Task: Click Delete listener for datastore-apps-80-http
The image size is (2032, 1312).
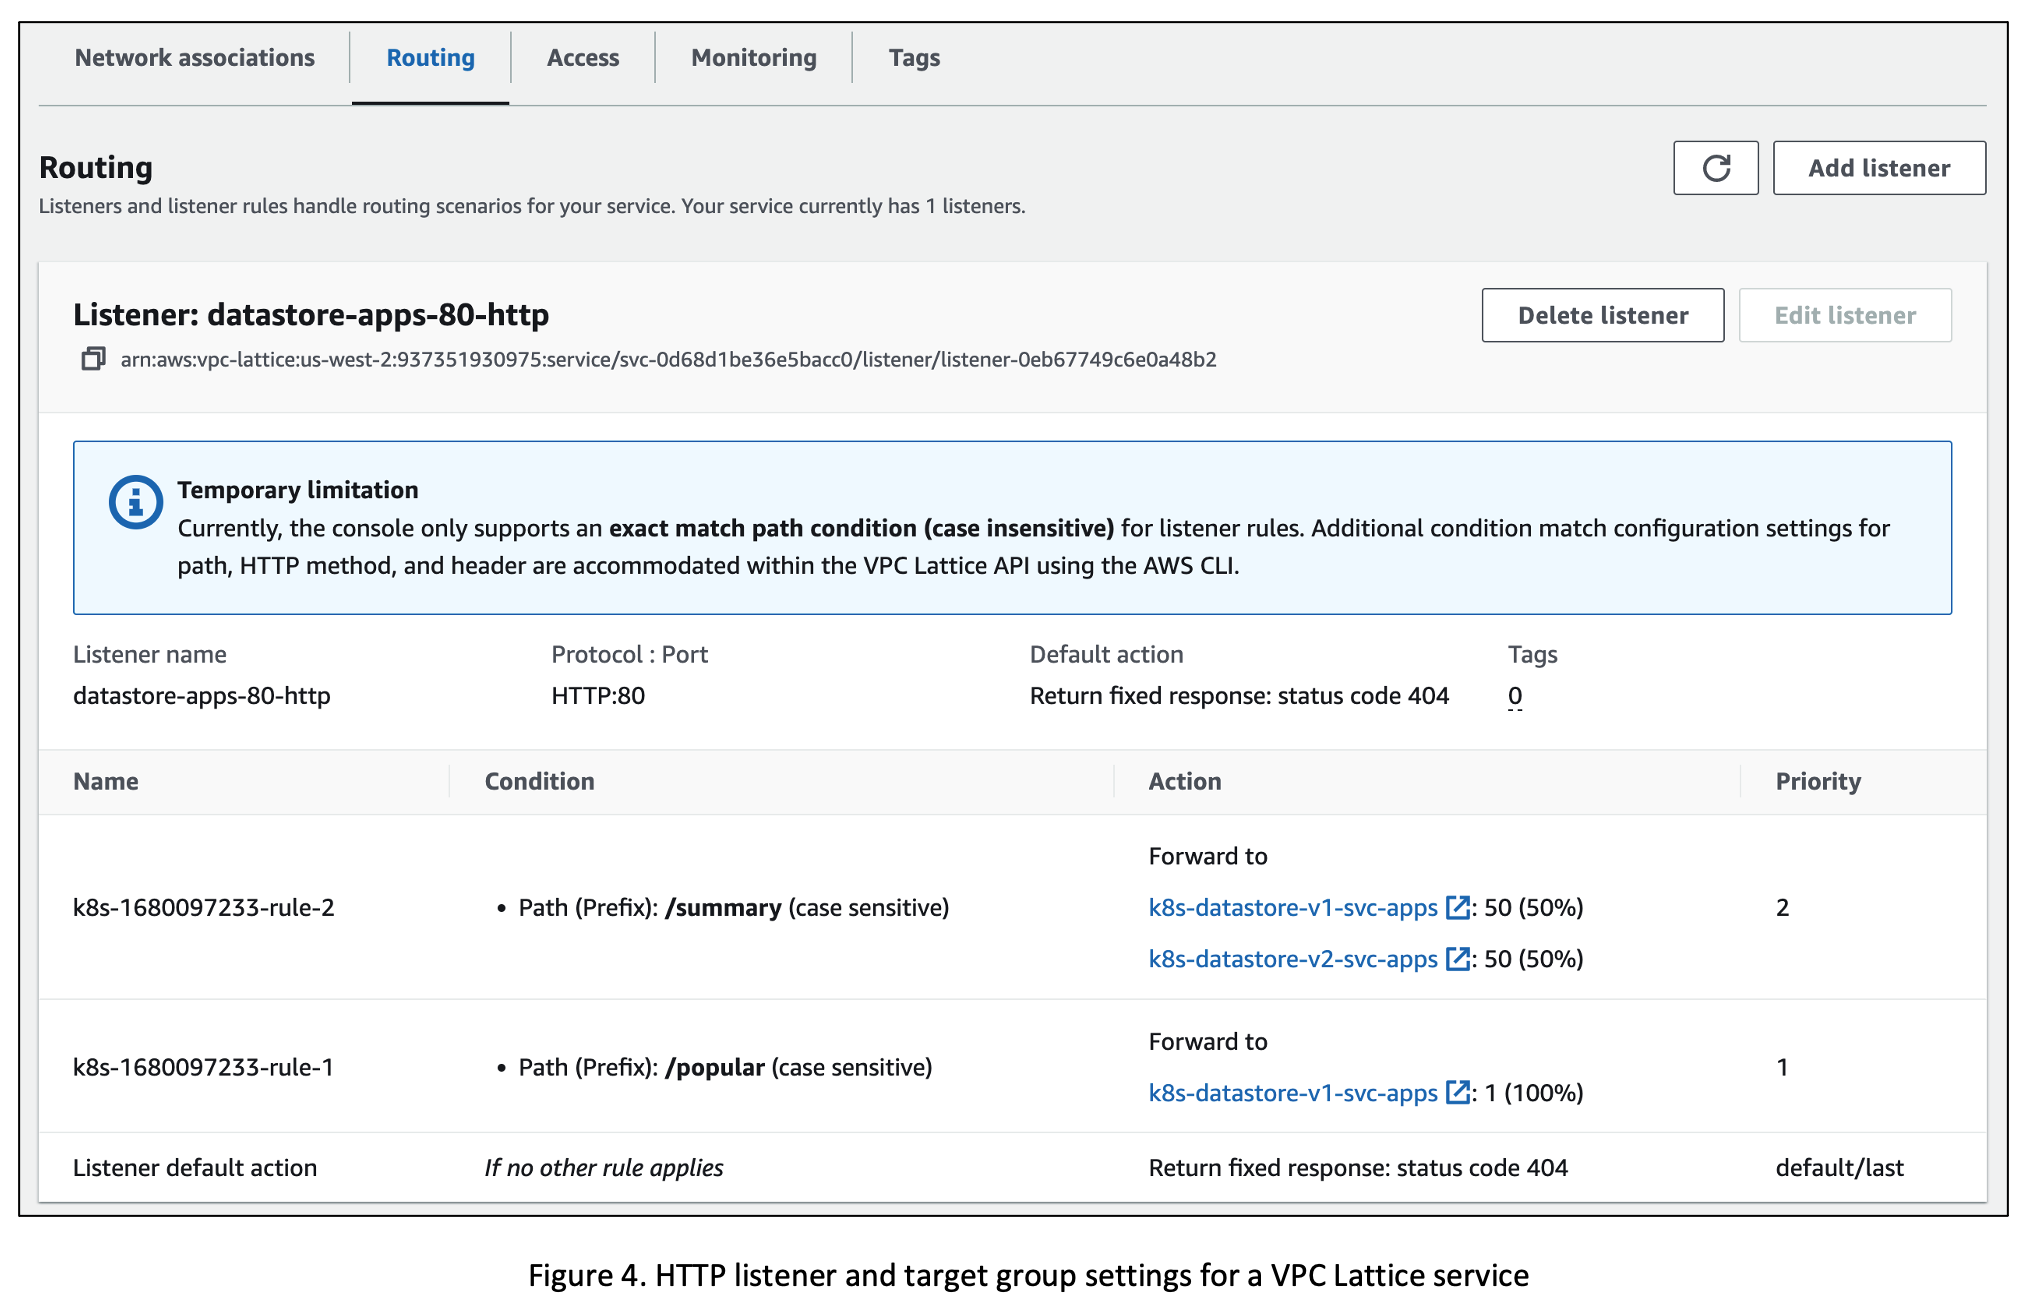Action: (x=1603, y=315)
